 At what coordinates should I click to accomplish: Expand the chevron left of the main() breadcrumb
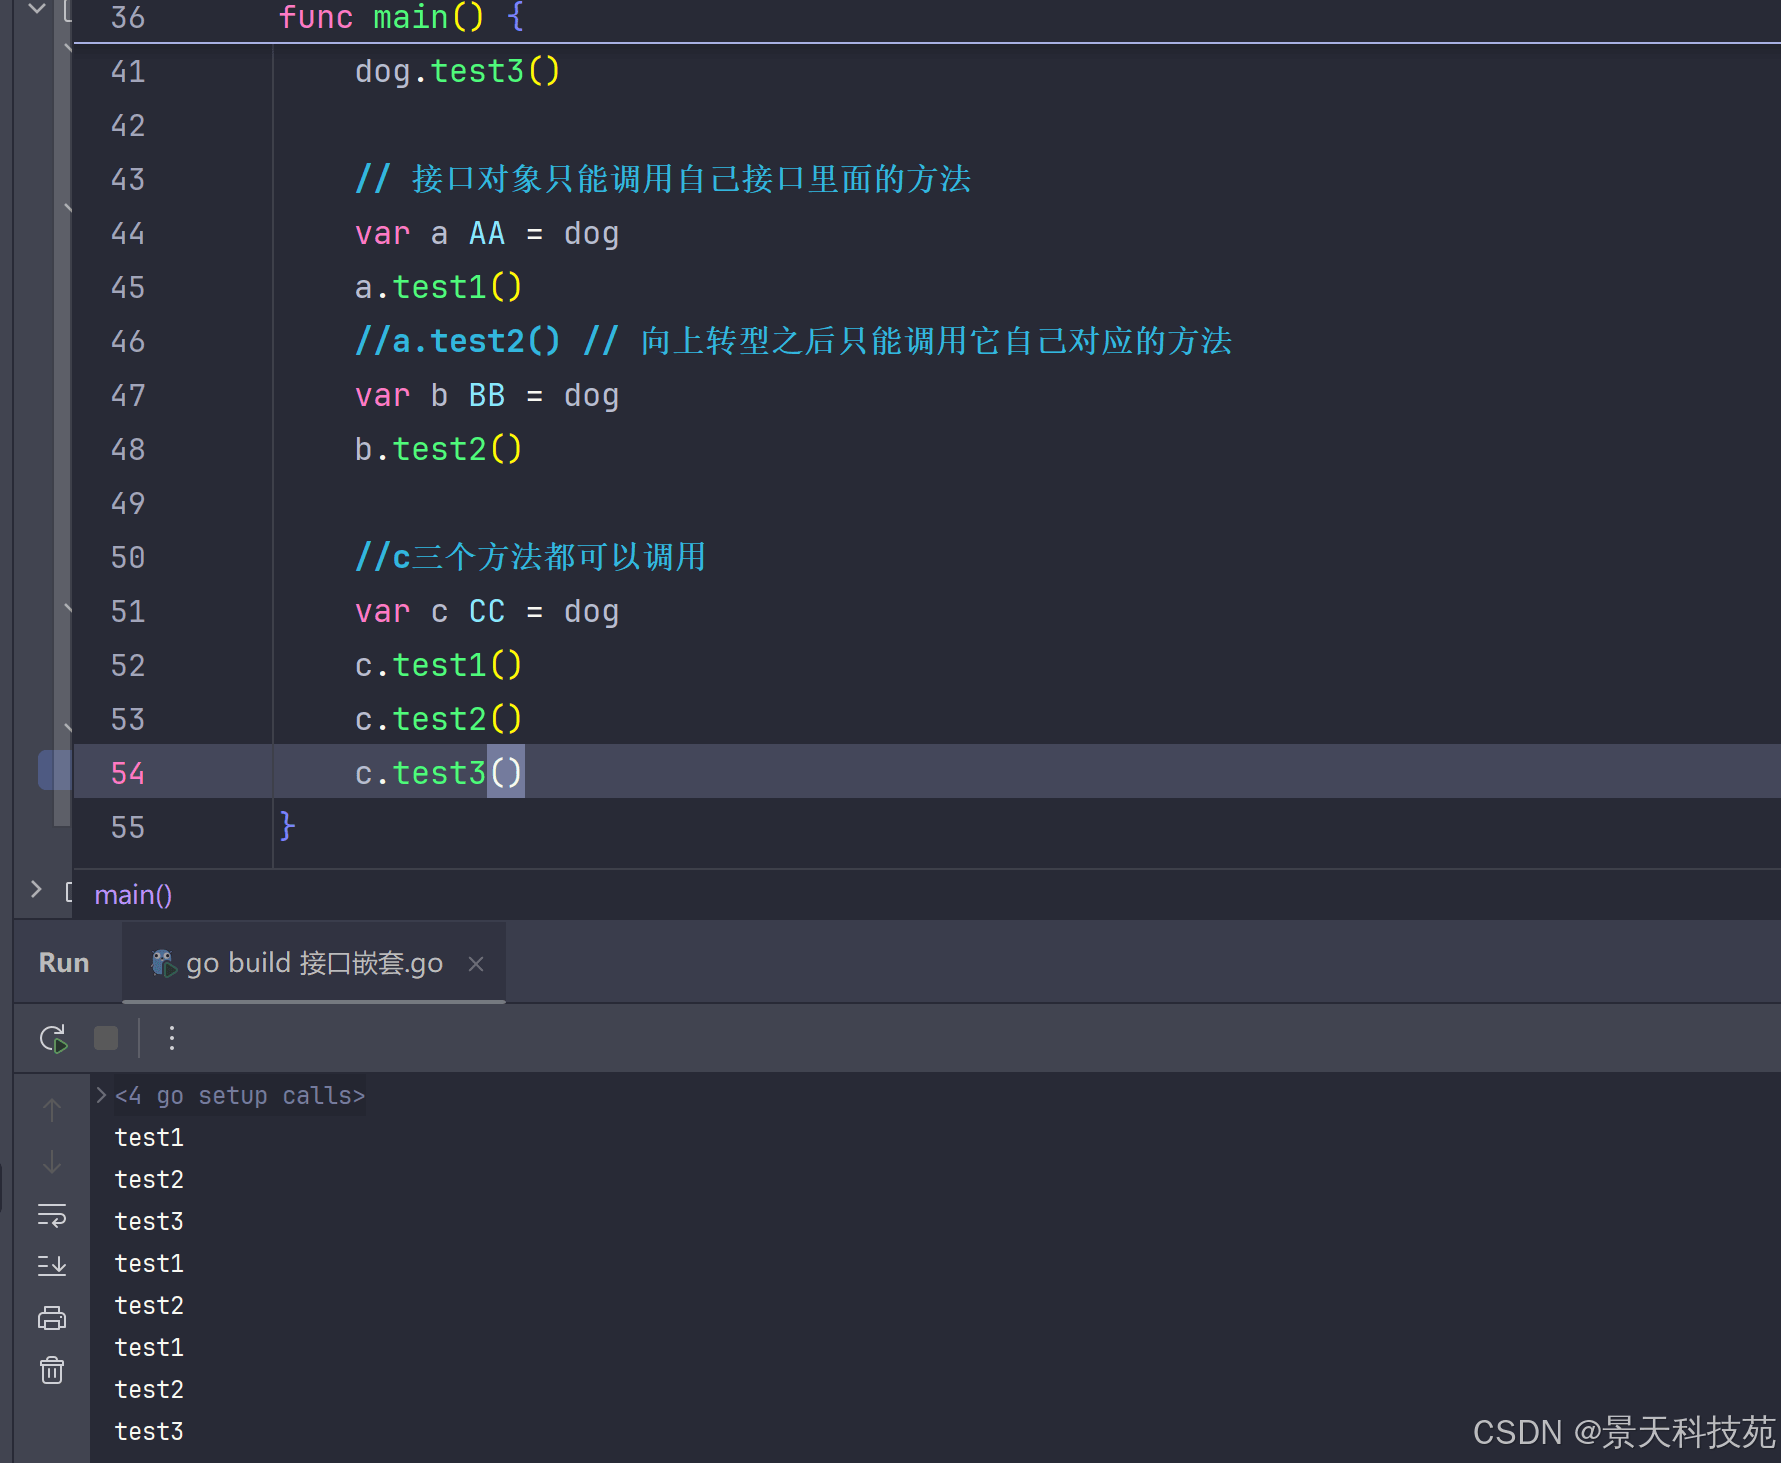tap(36, 890)
